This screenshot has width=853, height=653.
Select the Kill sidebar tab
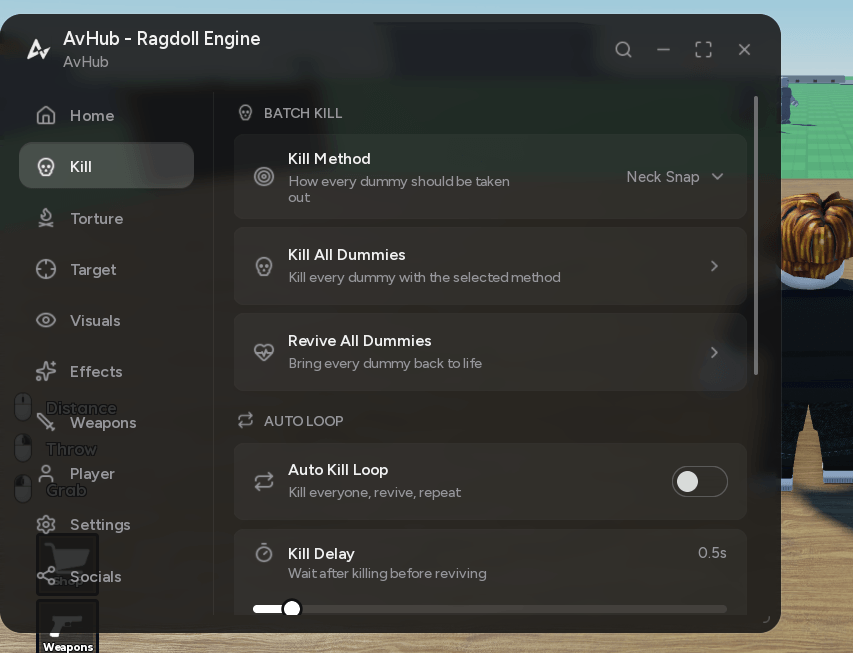(106, 165)
